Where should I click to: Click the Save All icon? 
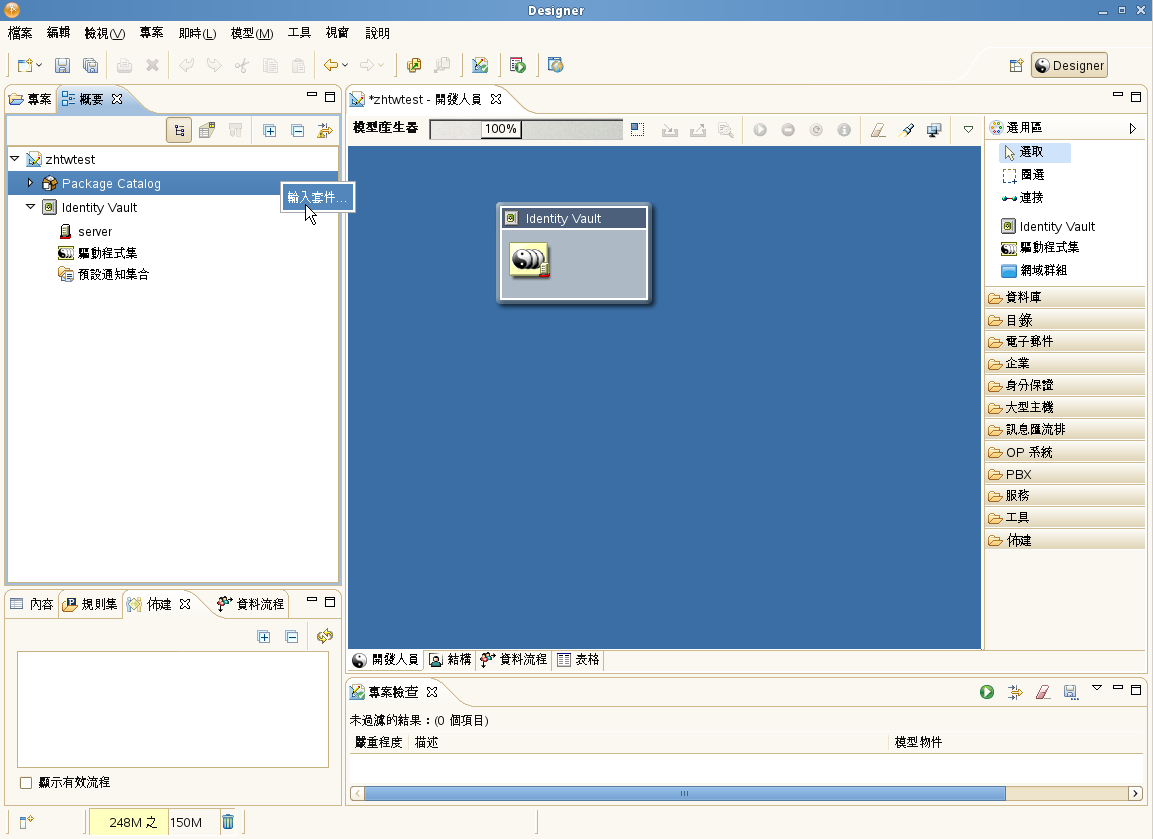point(90,65)
